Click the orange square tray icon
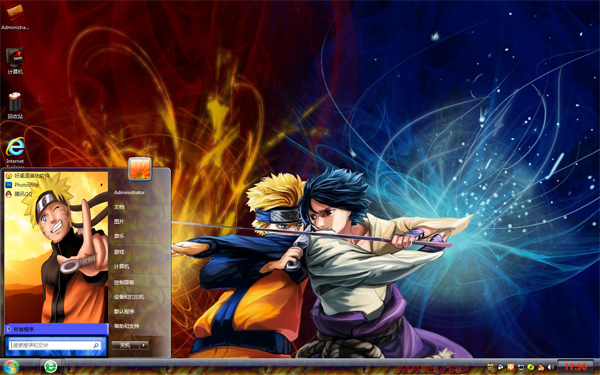 coord(510,367)
